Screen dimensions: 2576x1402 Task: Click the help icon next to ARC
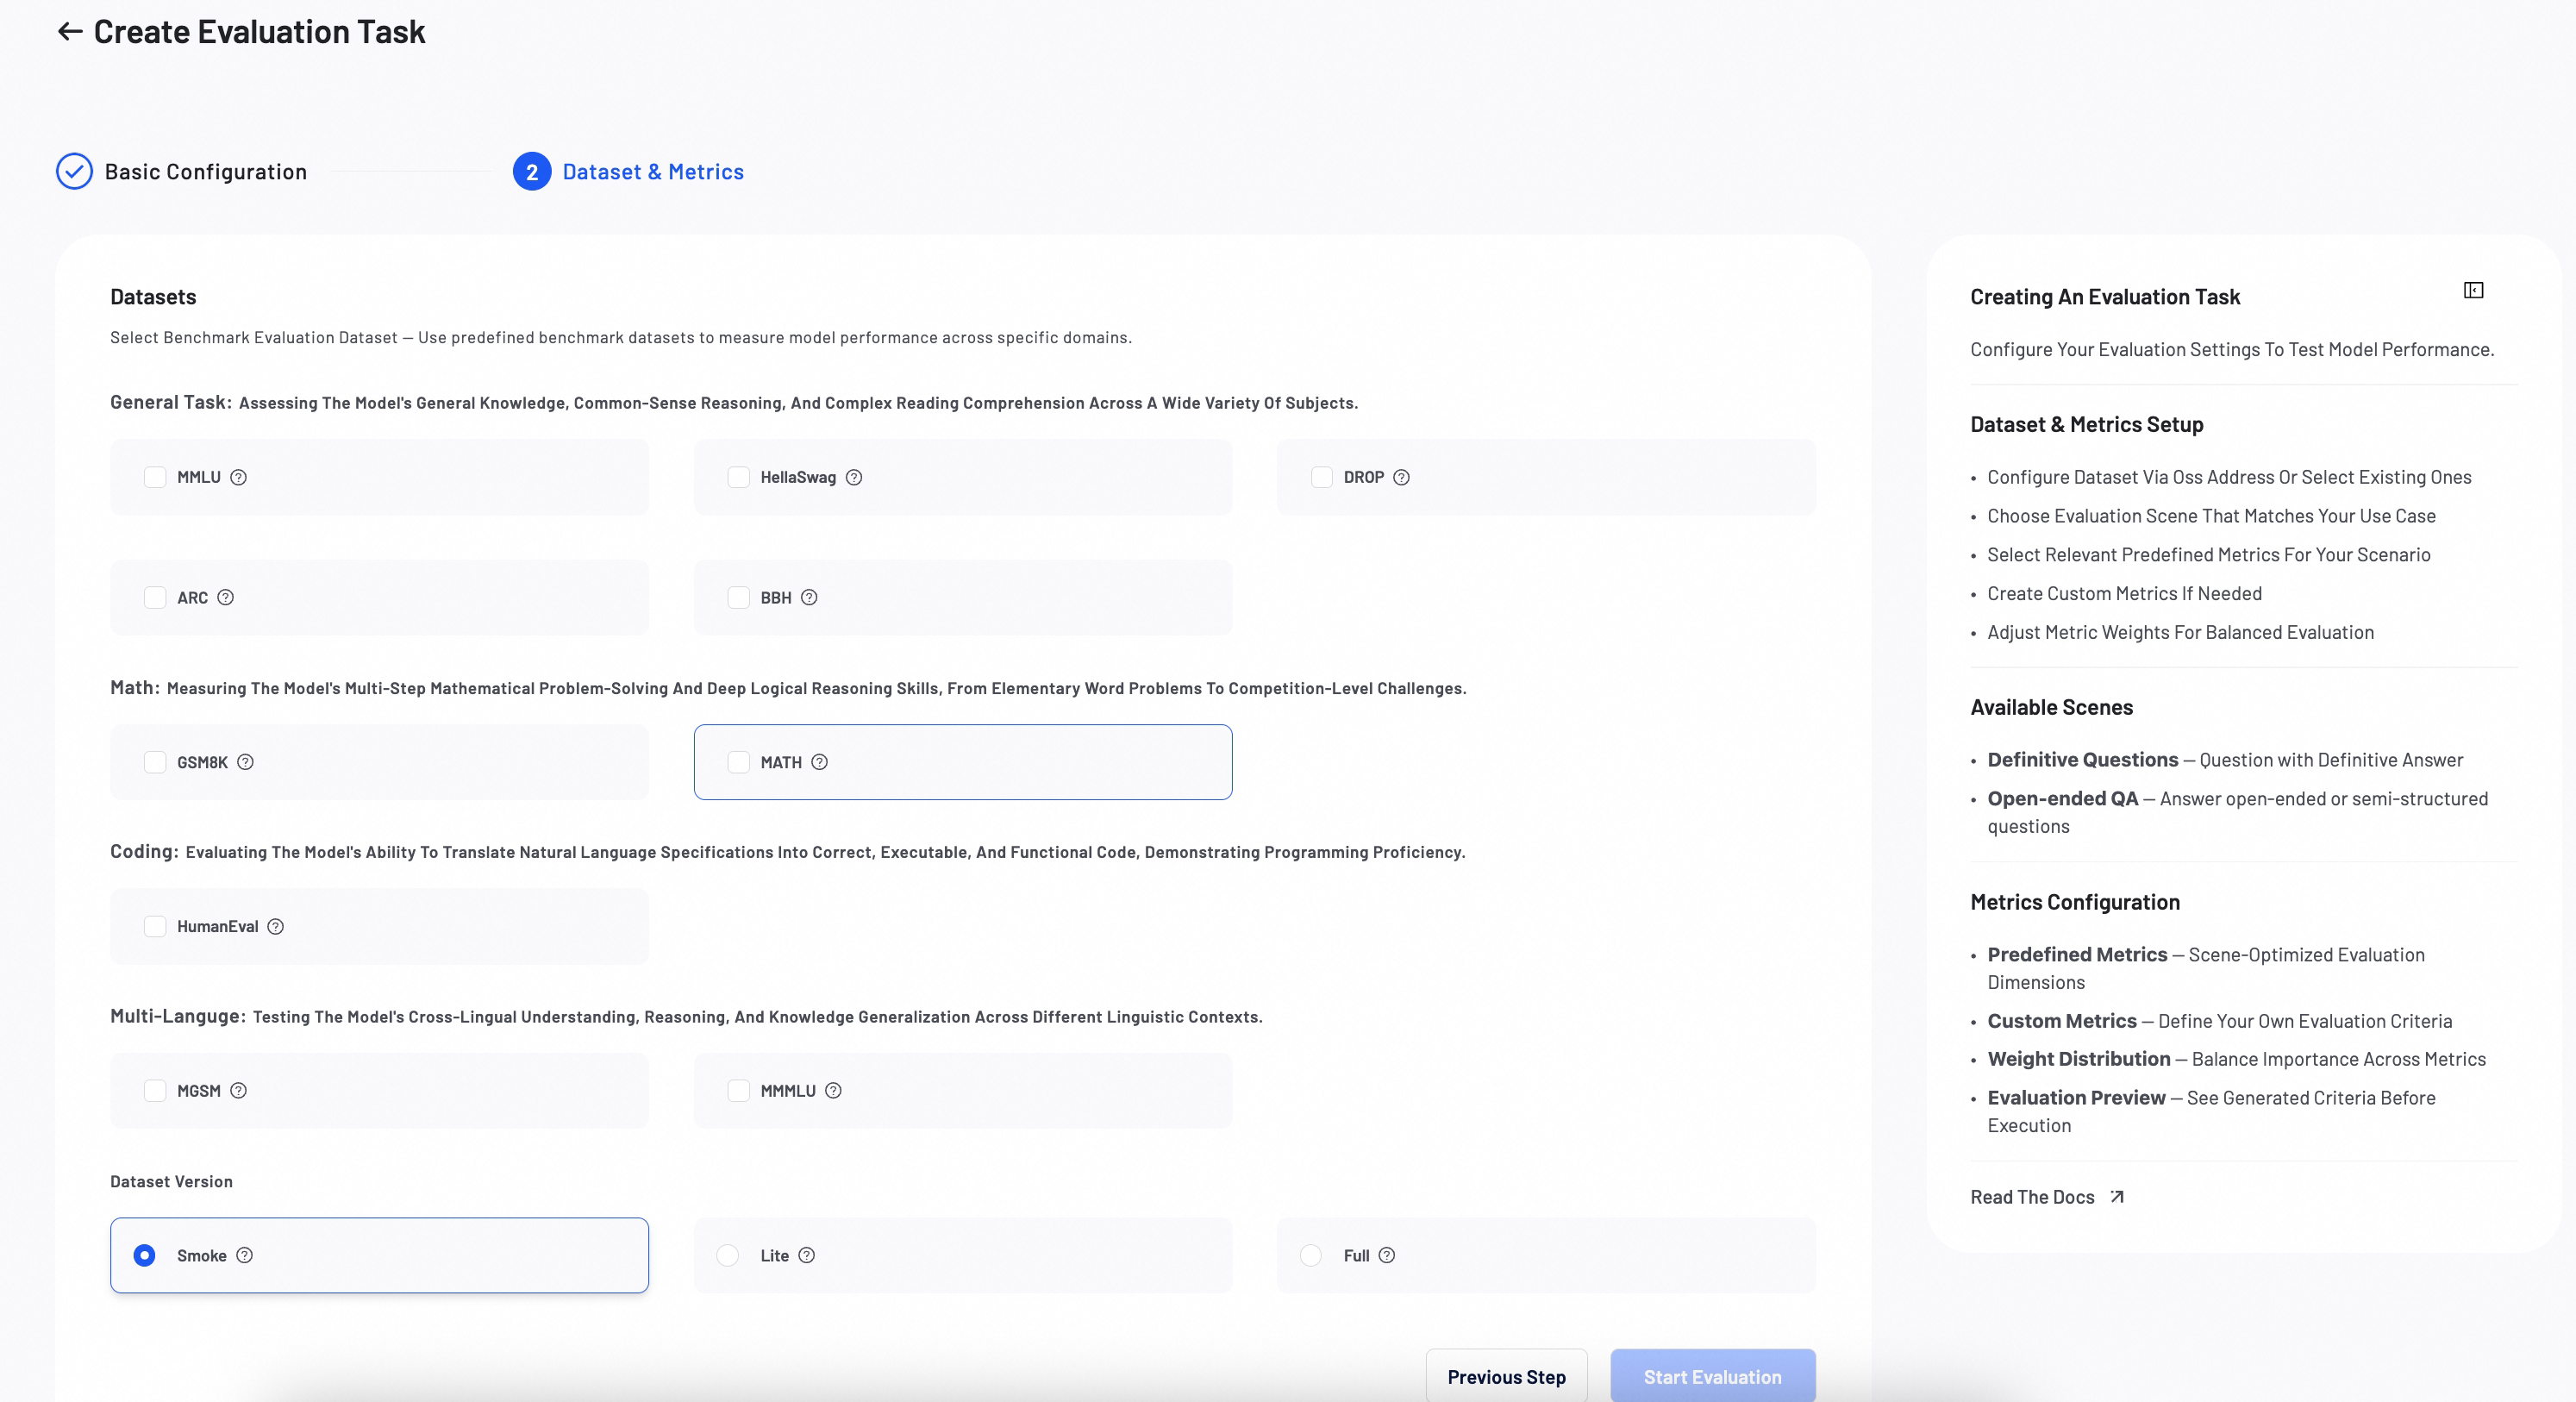click(x=225, y=597)
